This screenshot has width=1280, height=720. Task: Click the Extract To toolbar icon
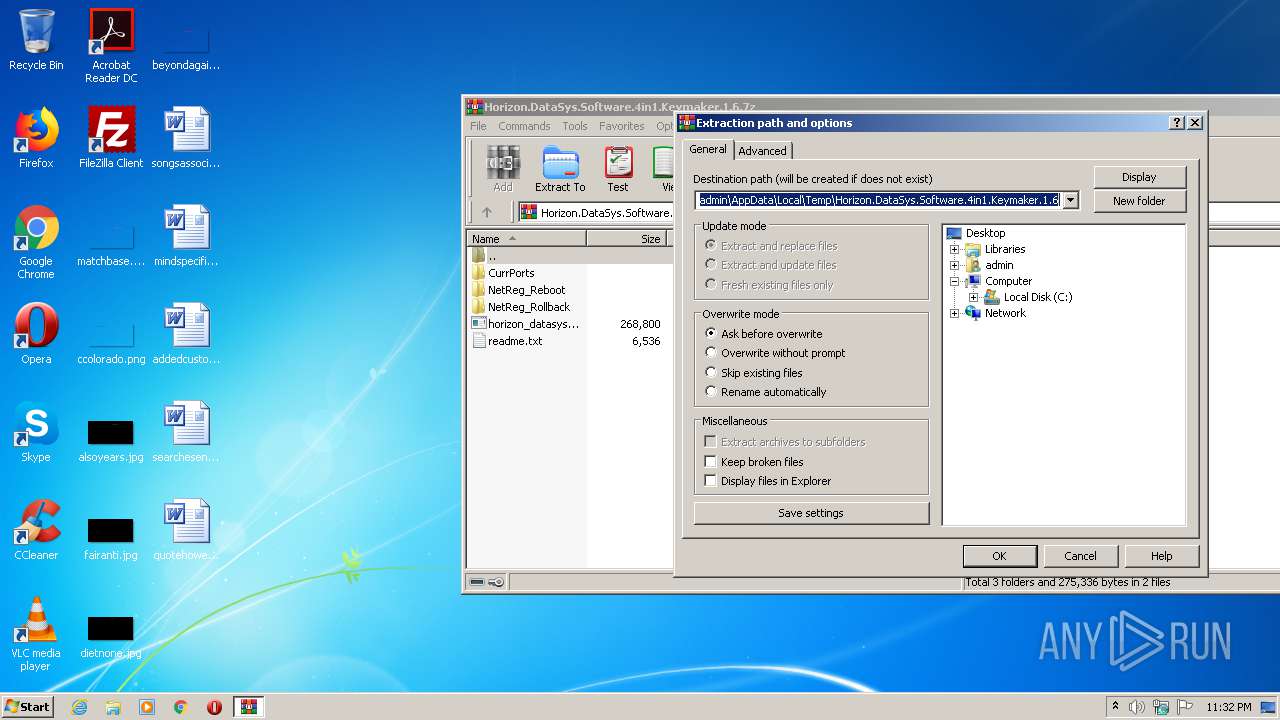coord(560,169)
